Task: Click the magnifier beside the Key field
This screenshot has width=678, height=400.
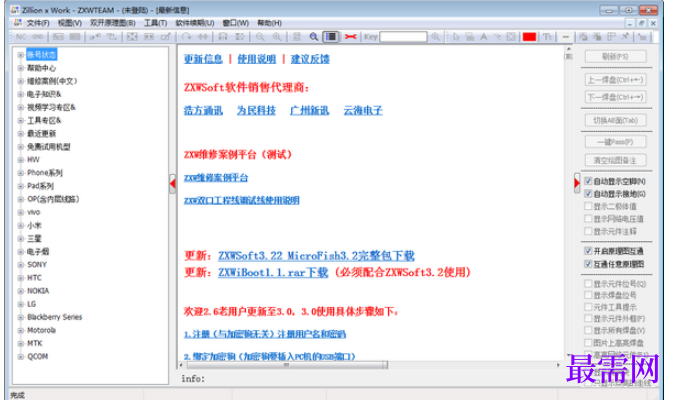Action: [x=435, y=37]
